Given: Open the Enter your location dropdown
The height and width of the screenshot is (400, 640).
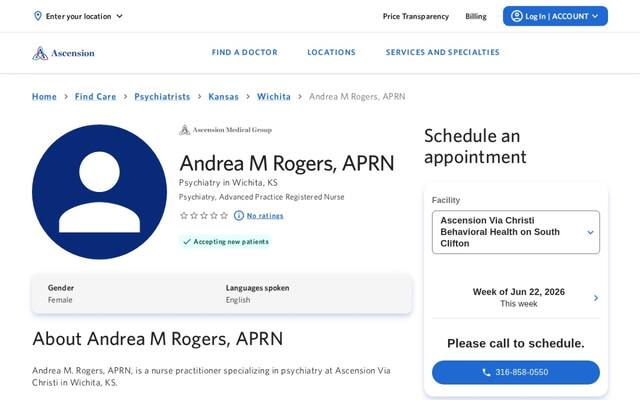Looking at the screenshot, I should tap(78, 16).
